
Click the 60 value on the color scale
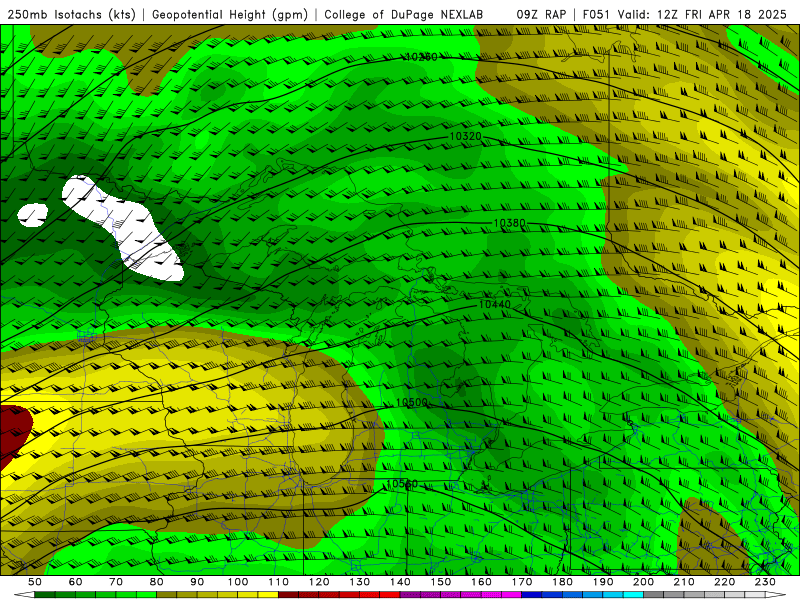coord(75,582)
